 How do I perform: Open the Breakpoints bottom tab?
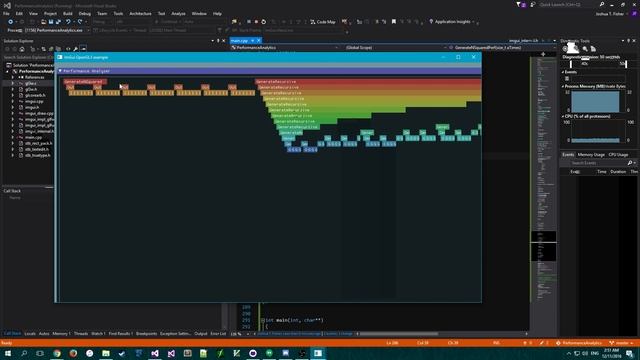pyautogui.click(x=146, y=333)
